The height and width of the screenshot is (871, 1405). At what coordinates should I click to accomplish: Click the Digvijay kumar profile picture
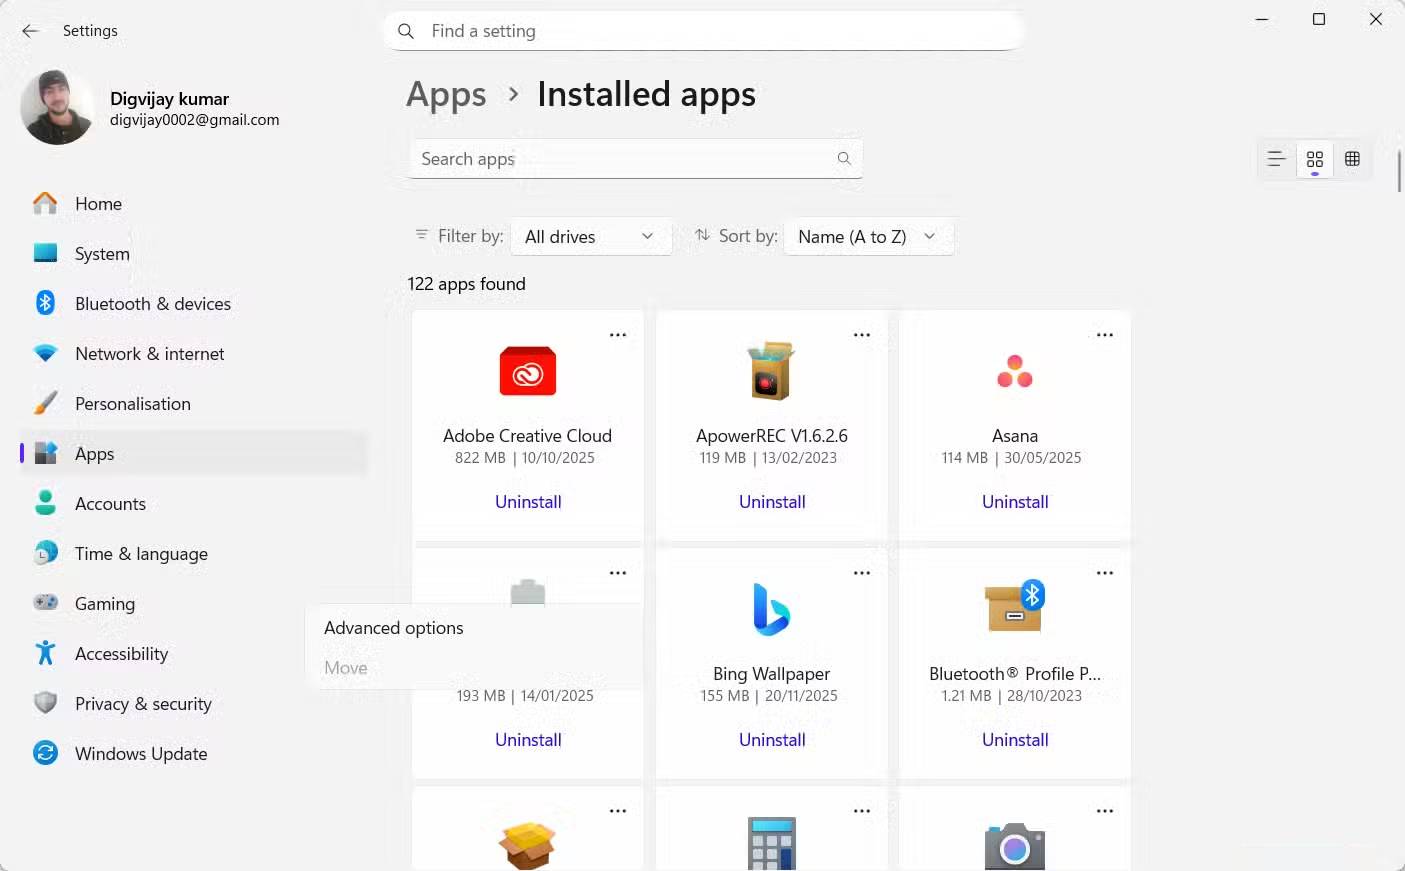58,106
